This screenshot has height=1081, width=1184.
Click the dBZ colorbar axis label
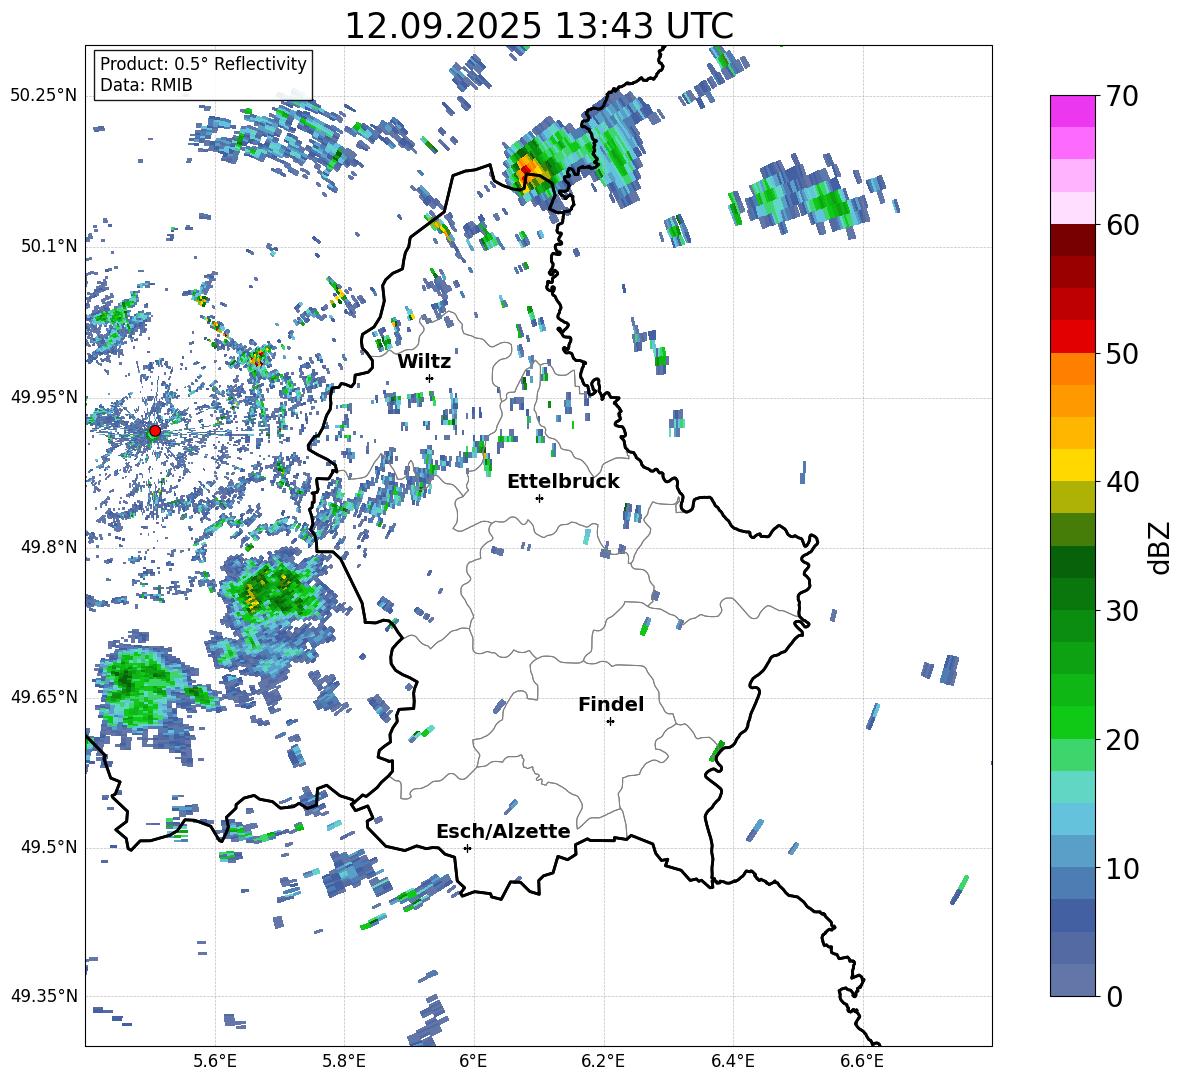pos(1161,547)
